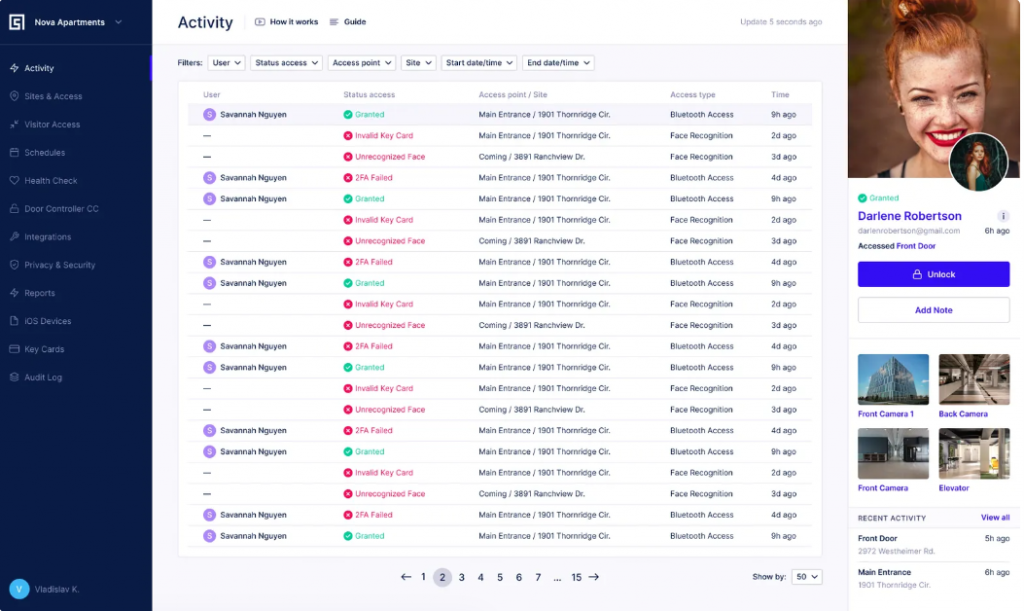Open Integrations using the wrench icon
This screenshot has width=1024, height=611.
[x=13, y=236]
